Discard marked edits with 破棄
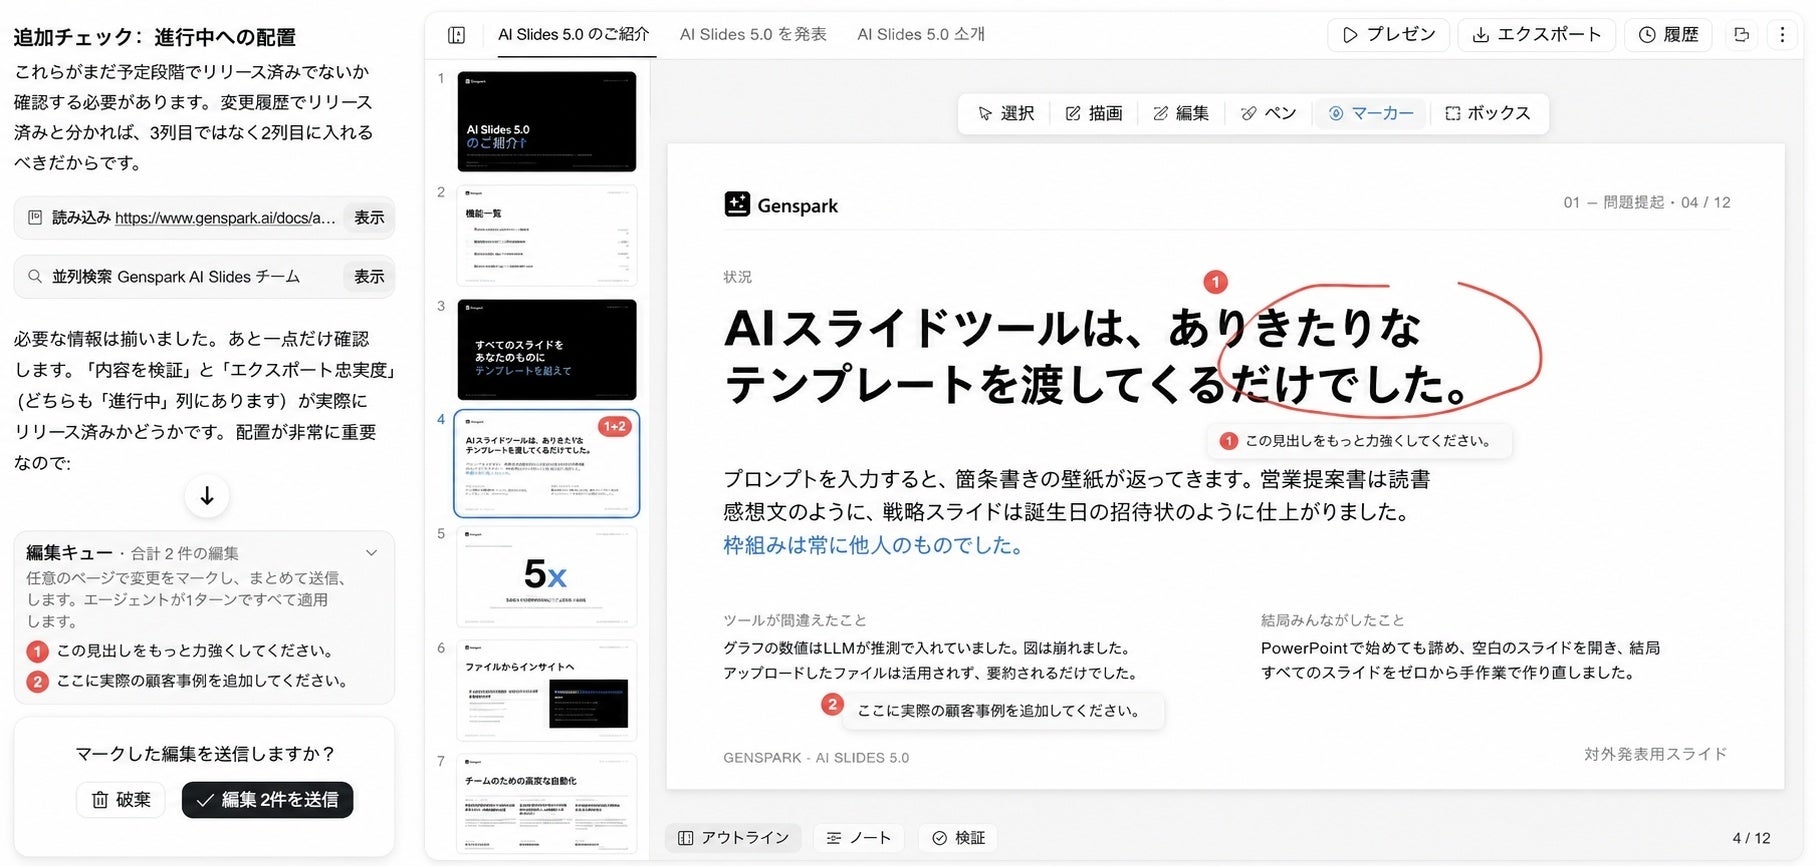The width and height of the screenshot is (1816, 866). point(121,800)
